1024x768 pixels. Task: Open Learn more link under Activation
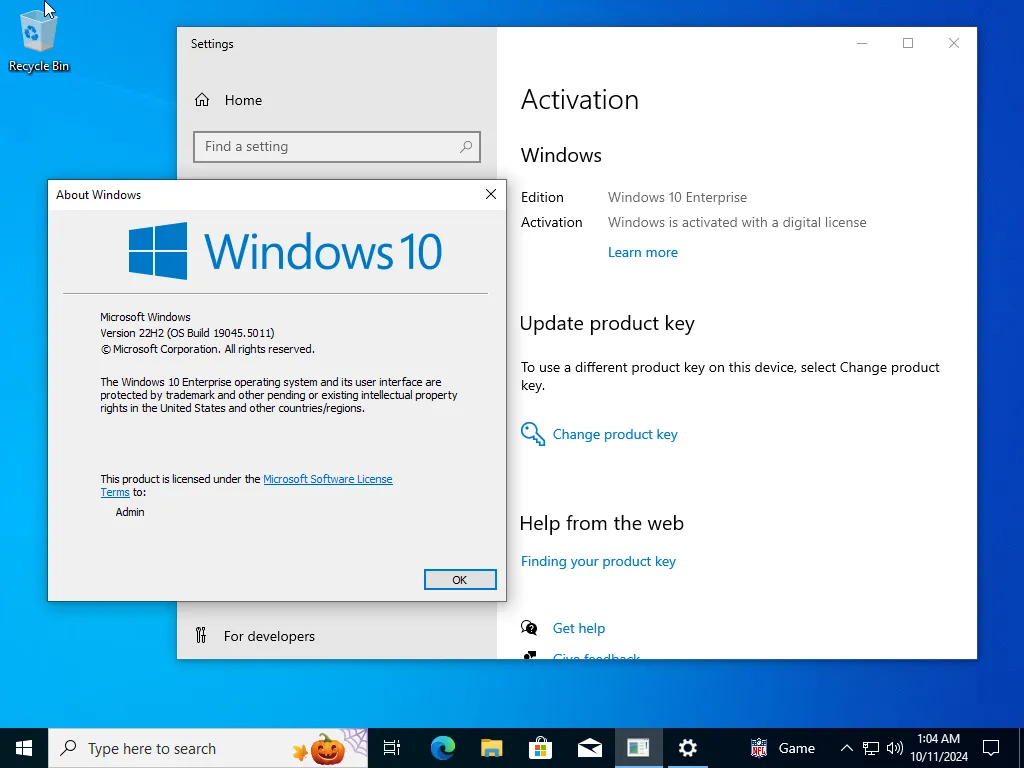click(x=643, y=252)
